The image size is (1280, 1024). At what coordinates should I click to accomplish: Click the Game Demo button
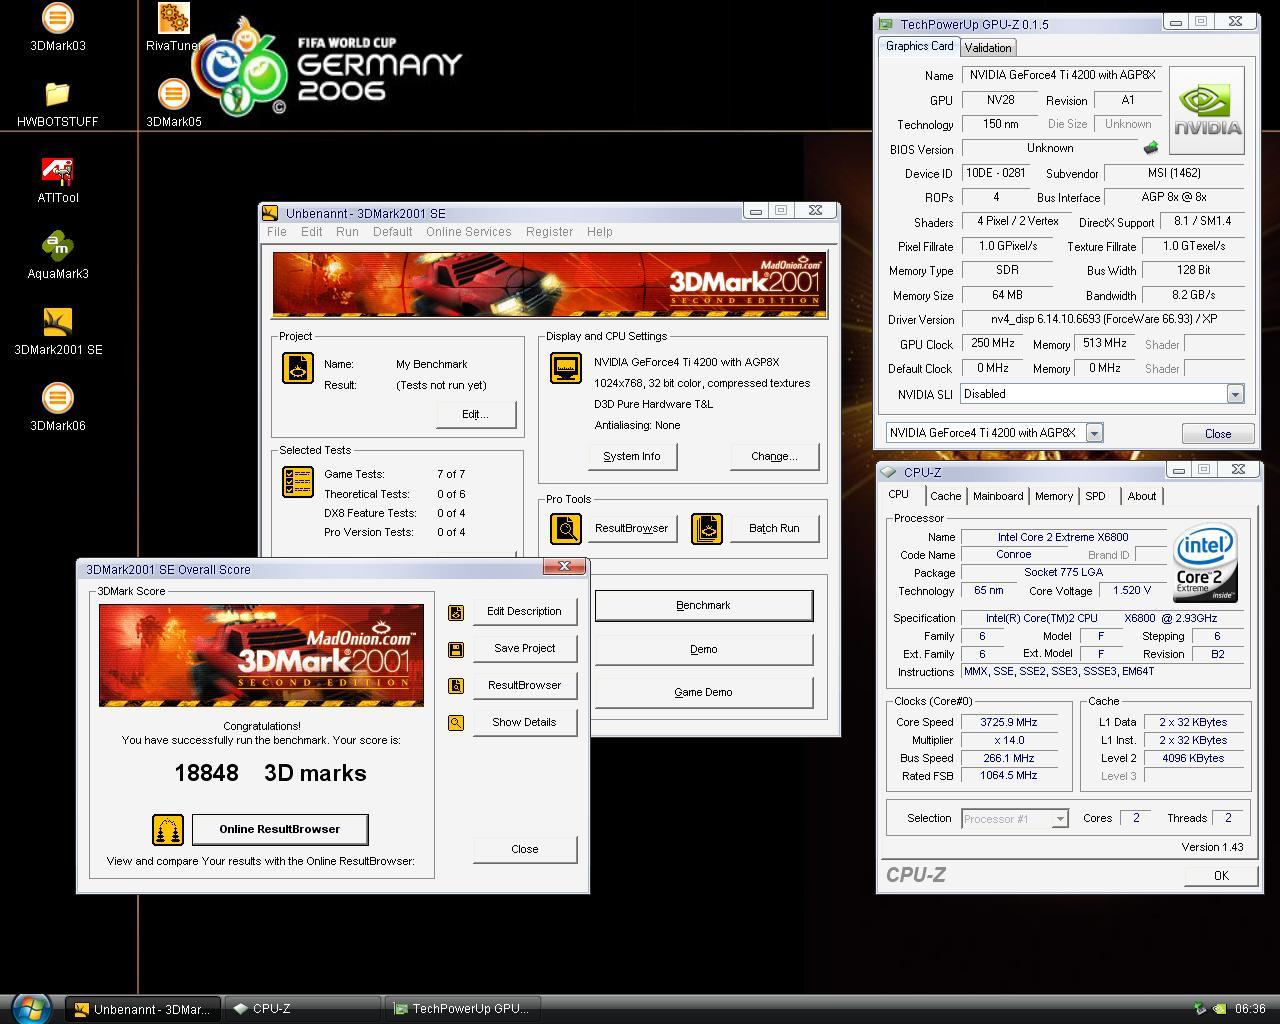tap(704, 692)
